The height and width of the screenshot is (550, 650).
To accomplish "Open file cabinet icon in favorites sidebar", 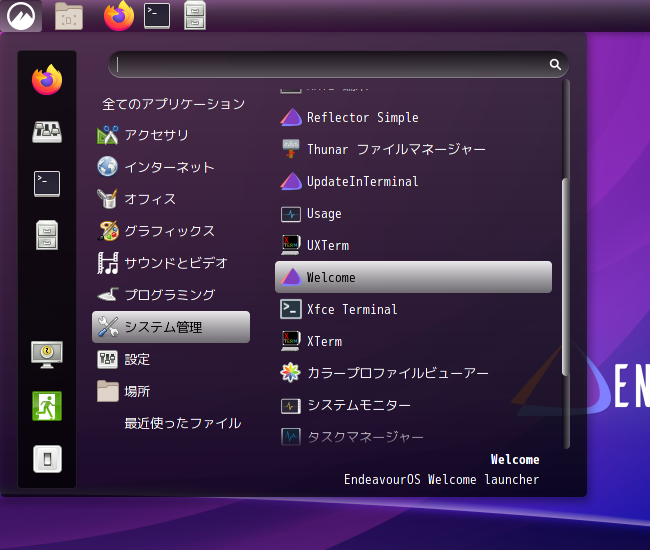I will pyautogui.click(x=47, y=235).
